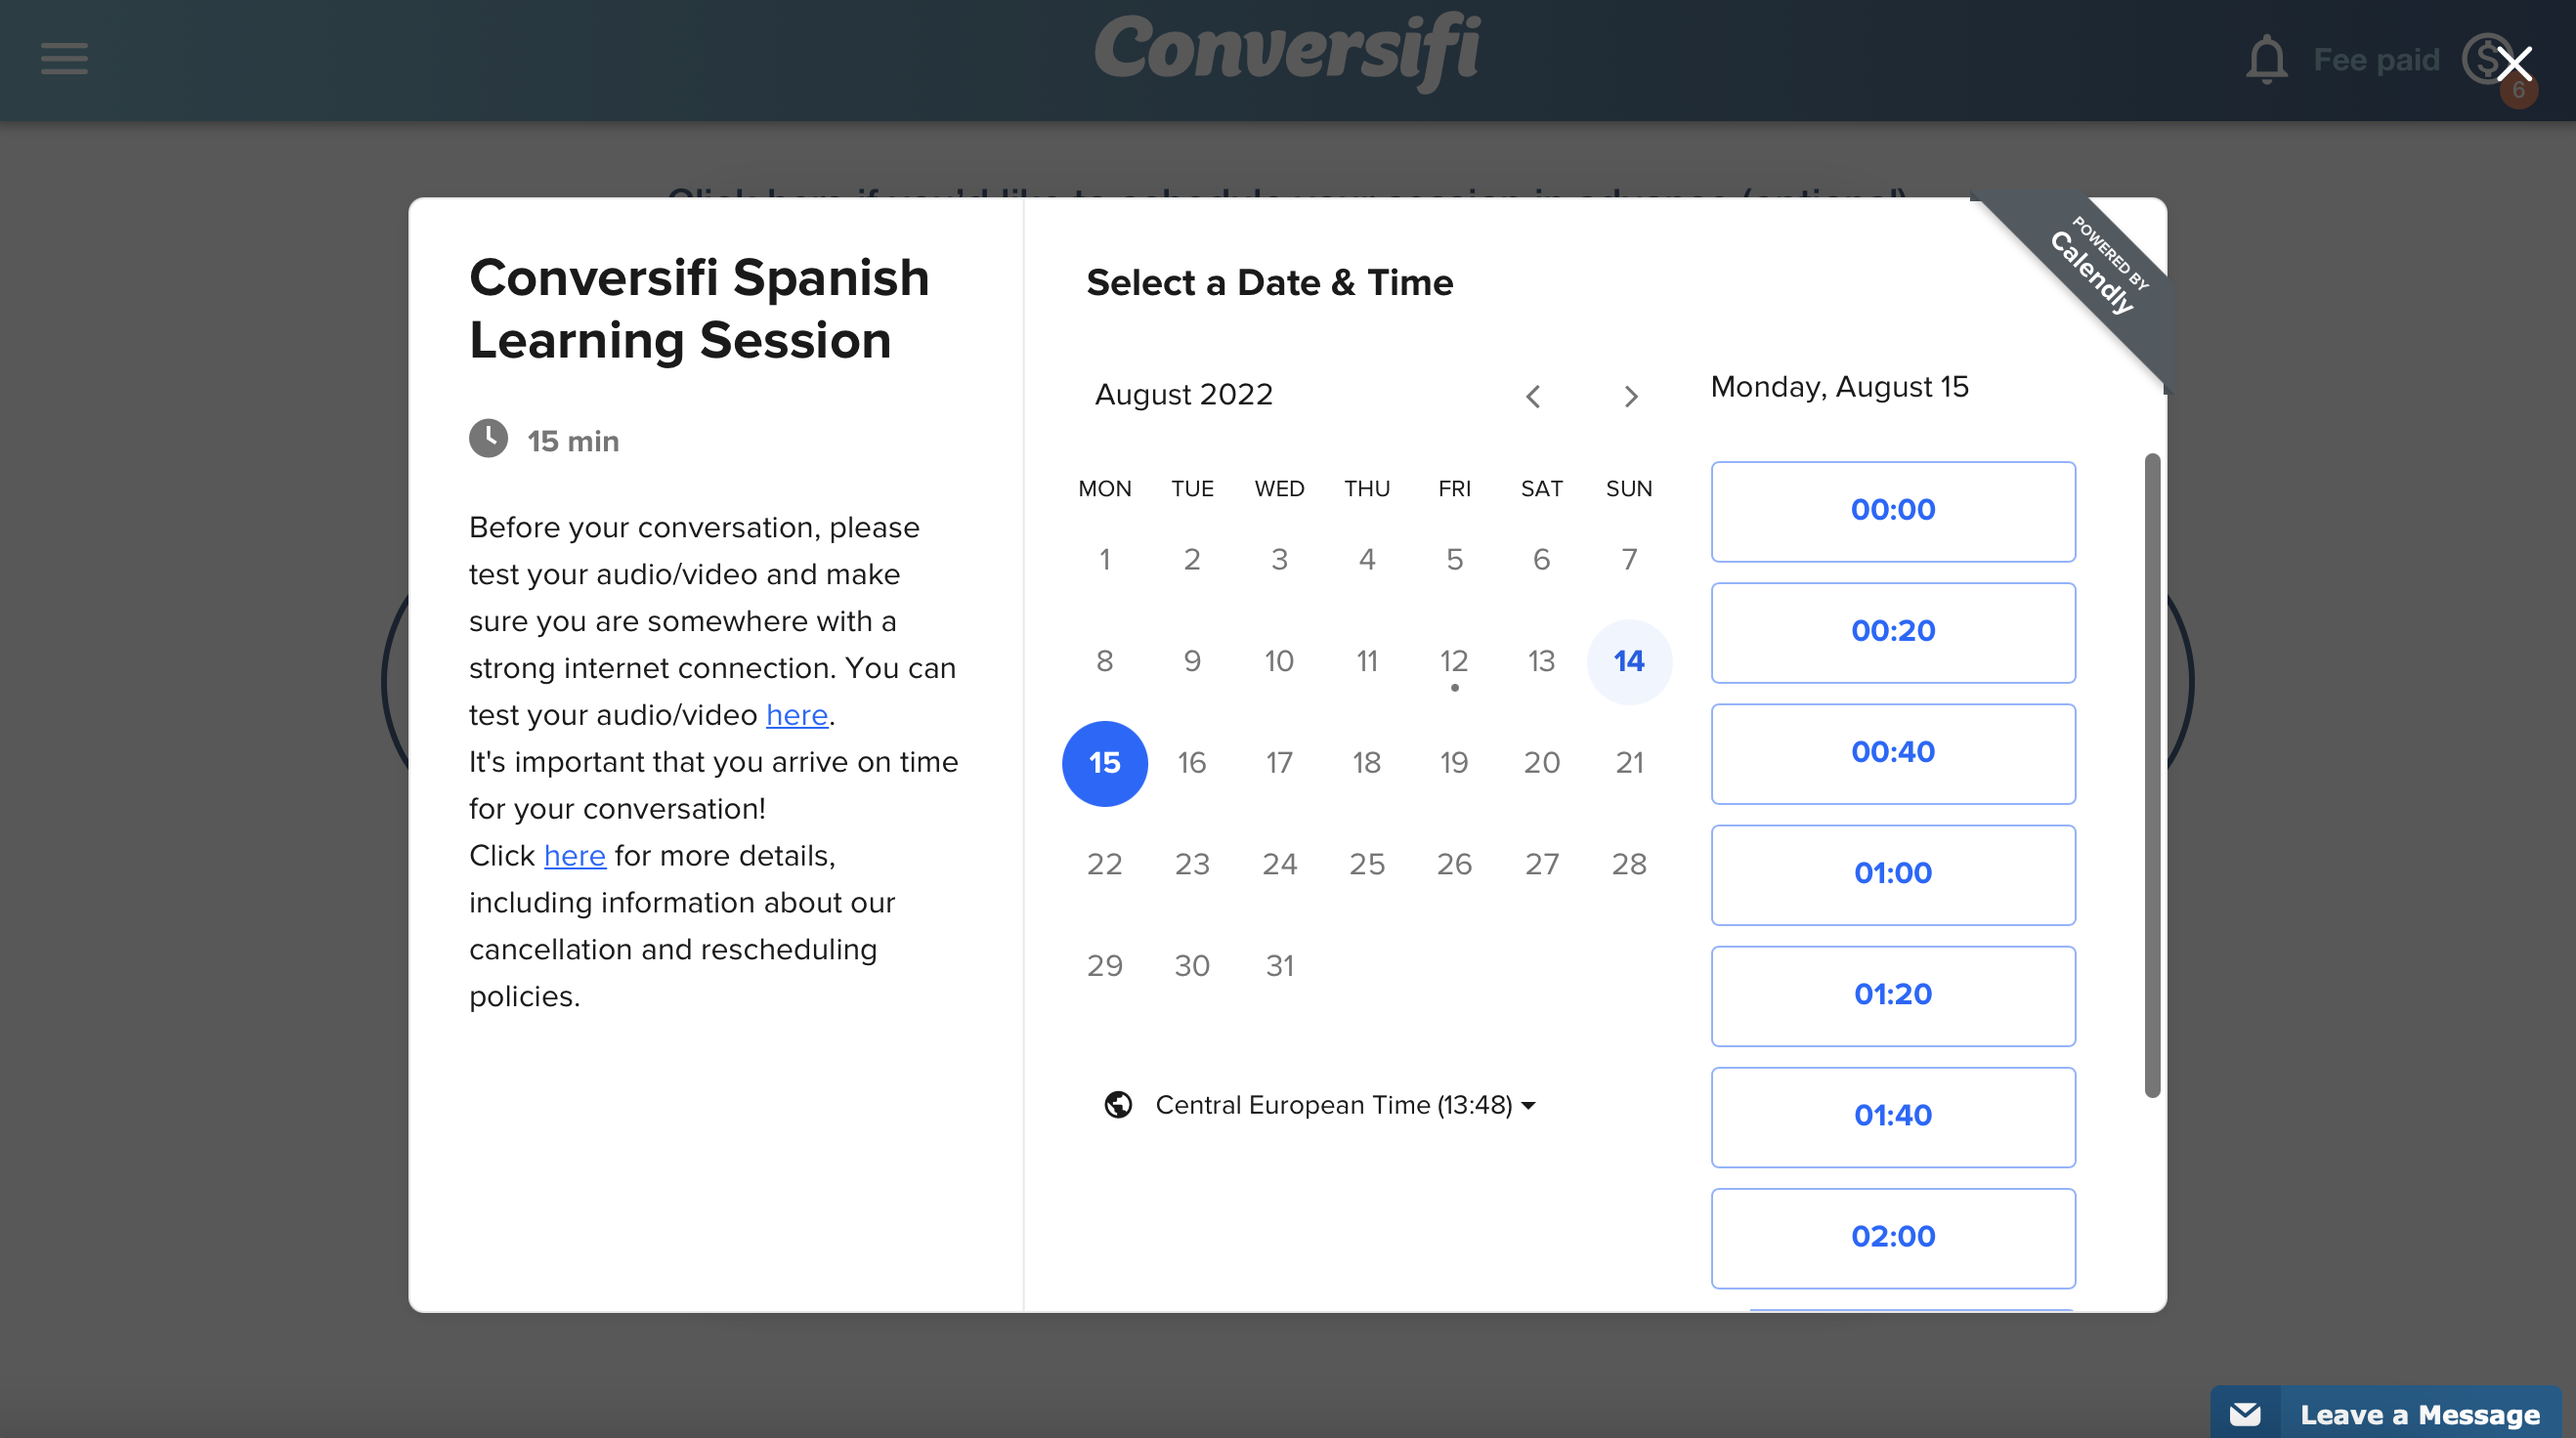Open the audio/video test 'here' link

(796, 715)
